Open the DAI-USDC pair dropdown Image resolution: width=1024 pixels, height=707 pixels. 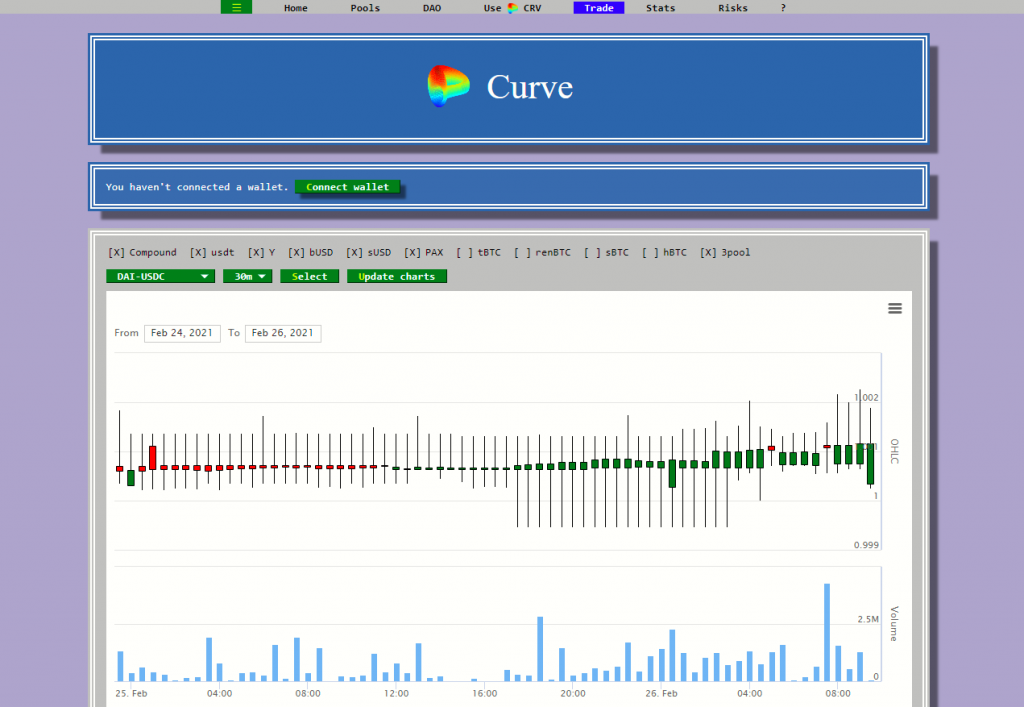tap(159, 276)
